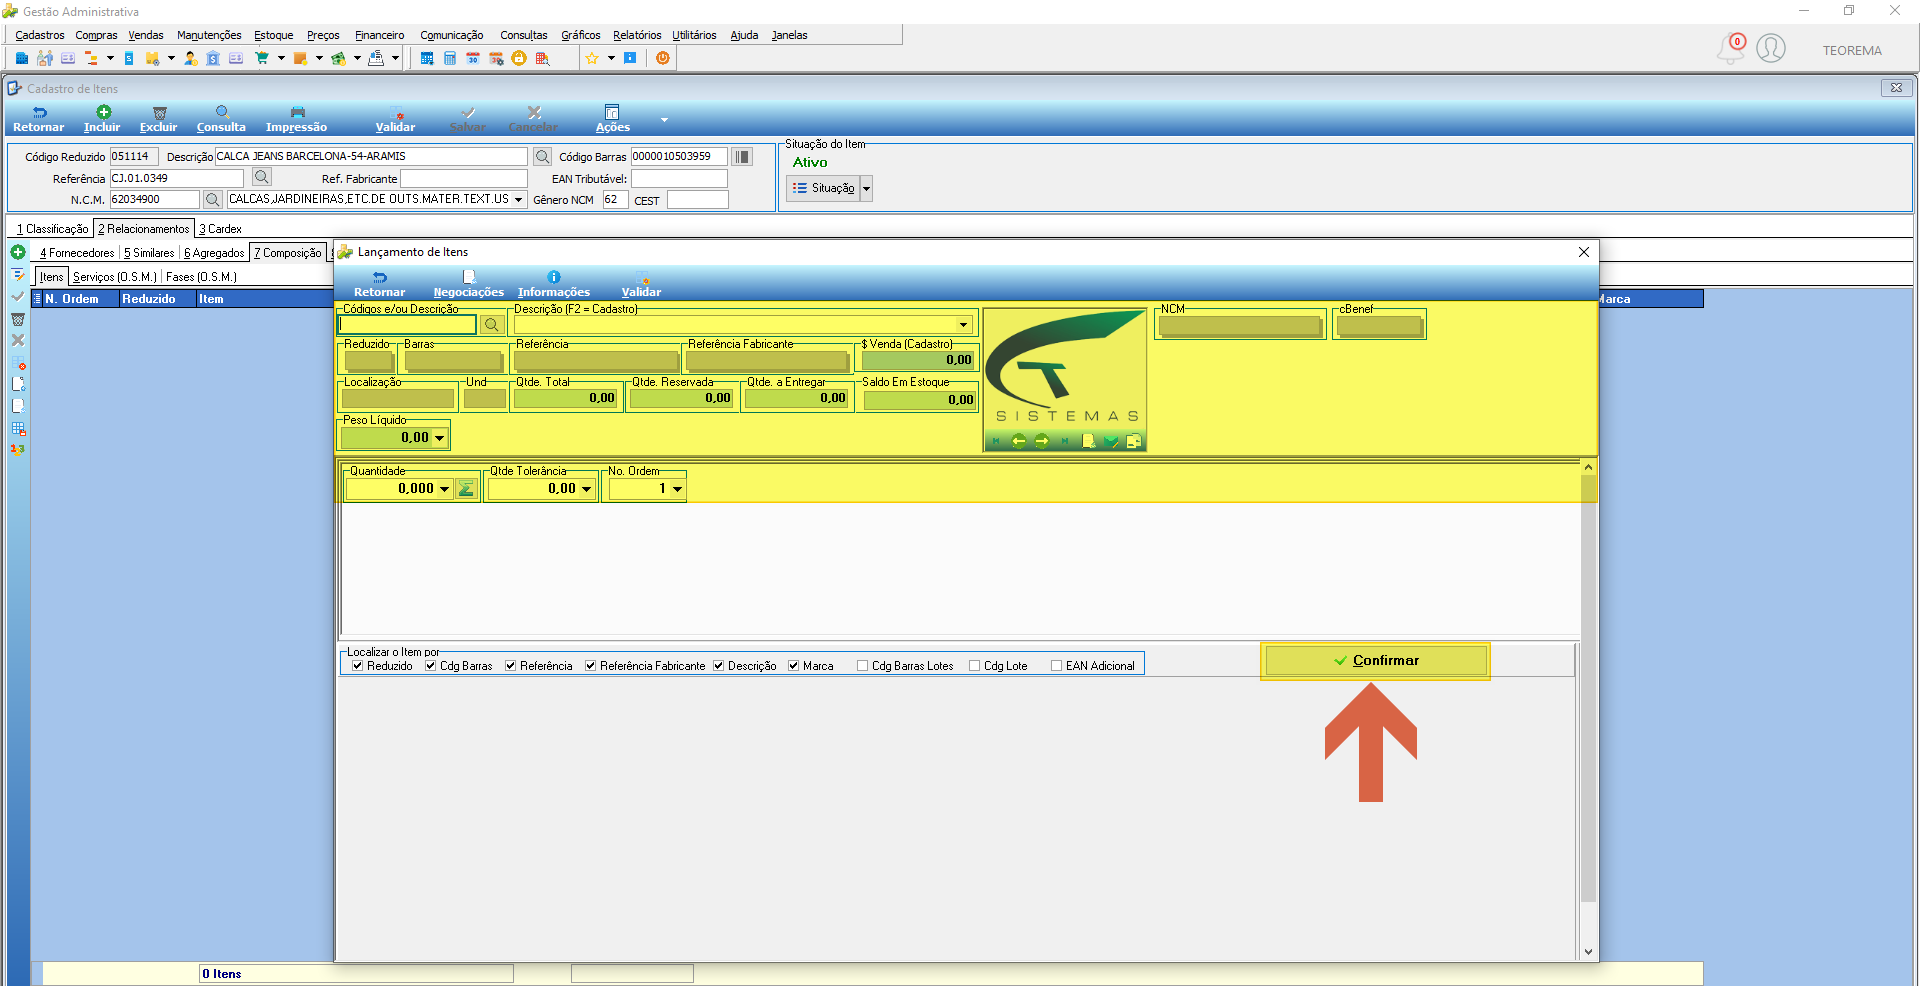Click the orange power icon in main toolbar

(662, 58)
